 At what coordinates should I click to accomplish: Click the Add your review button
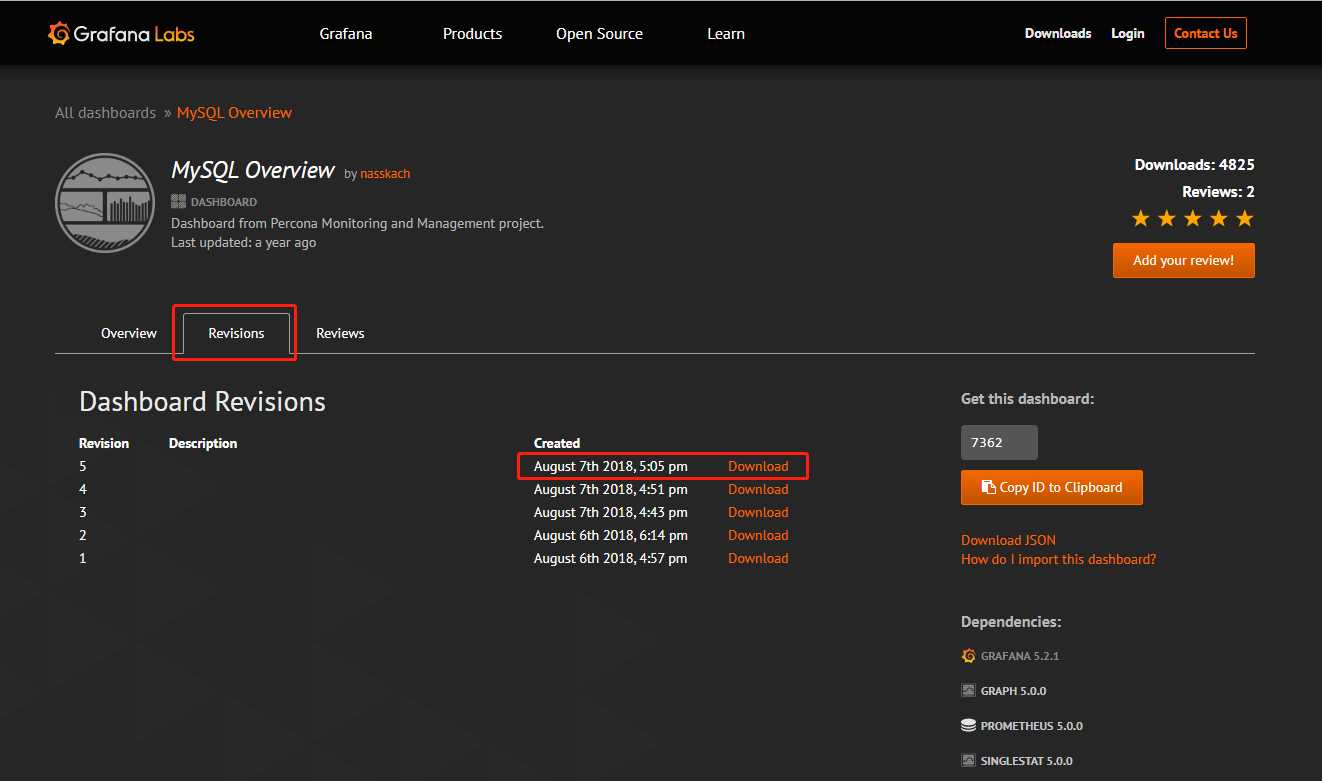tap(1183, 260)
